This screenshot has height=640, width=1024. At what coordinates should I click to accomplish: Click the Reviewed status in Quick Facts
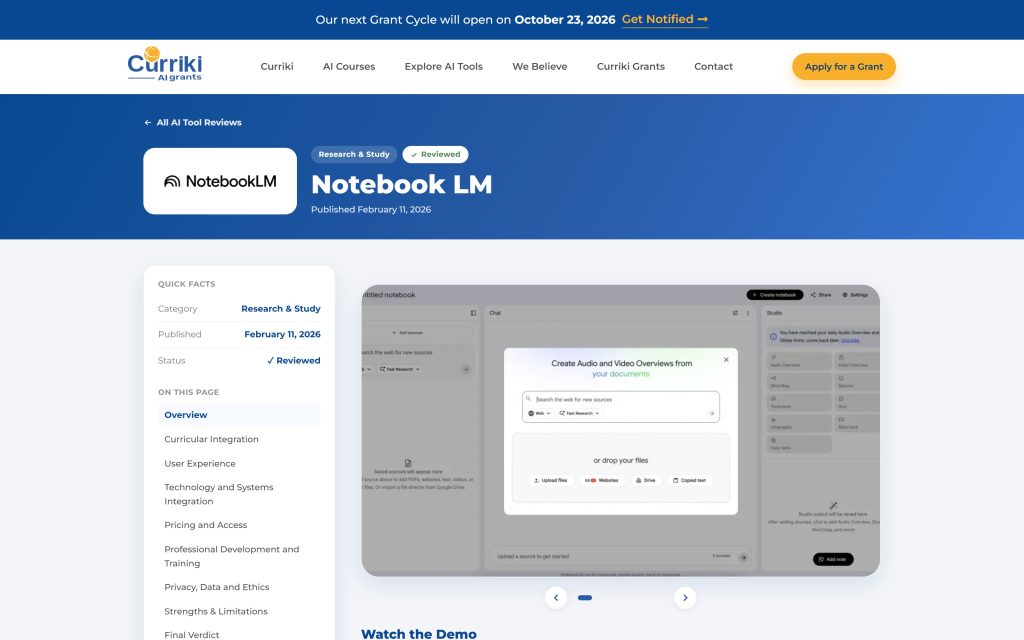(293, 360)
